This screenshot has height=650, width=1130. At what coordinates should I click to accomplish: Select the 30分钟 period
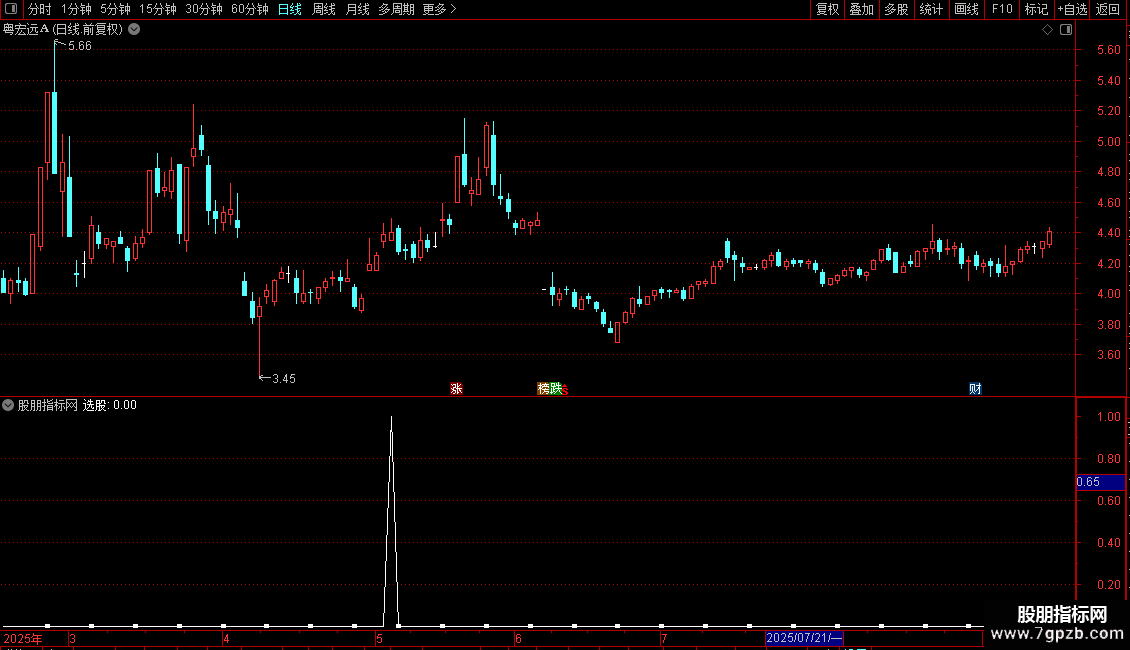pyautogui.click(x=204, y=9)
